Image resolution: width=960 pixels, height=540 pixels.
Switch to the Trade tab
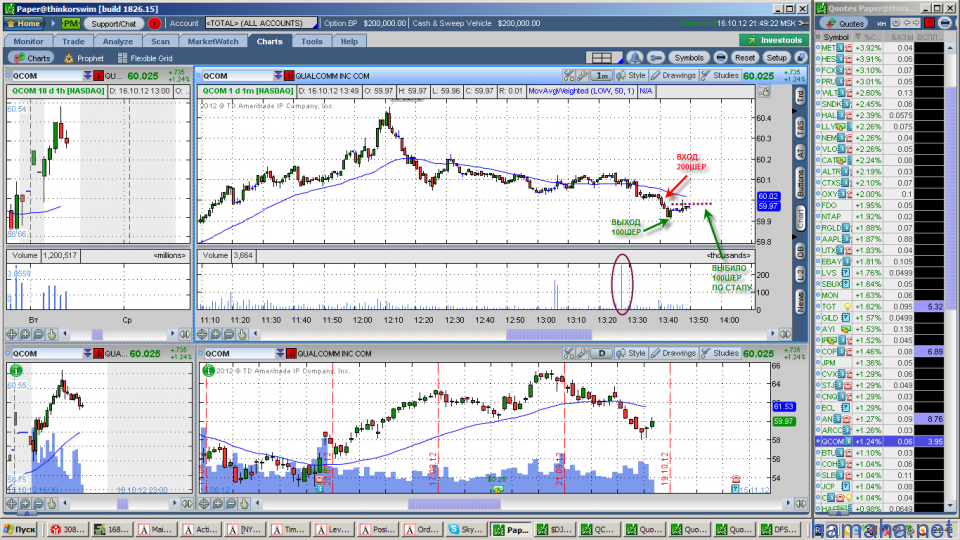[x=73, y=41]
